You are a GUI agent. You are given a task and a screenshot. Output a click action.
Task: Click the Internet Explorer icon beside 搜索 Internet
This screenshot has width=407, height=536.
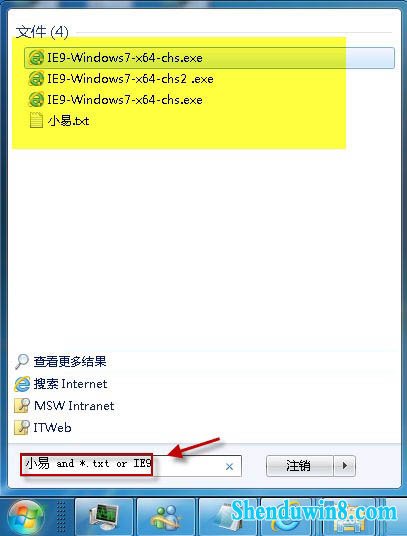coord(22,384)
